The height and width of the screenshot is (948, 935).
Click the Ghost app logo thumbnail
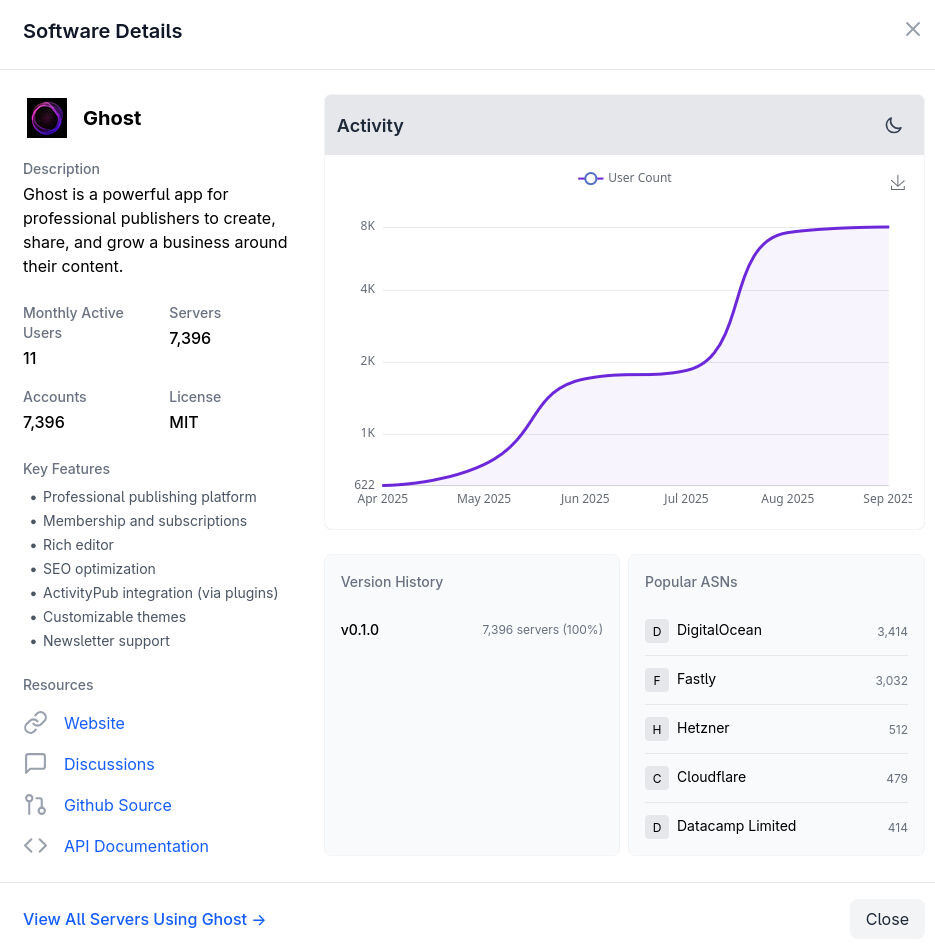point(47,118)
